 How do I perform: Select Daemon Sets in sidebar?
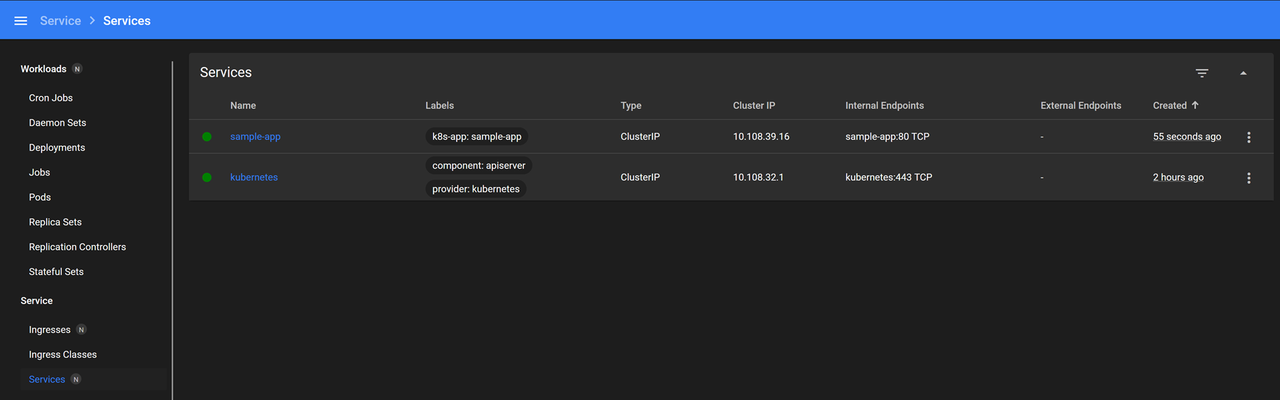click(57, 123)
